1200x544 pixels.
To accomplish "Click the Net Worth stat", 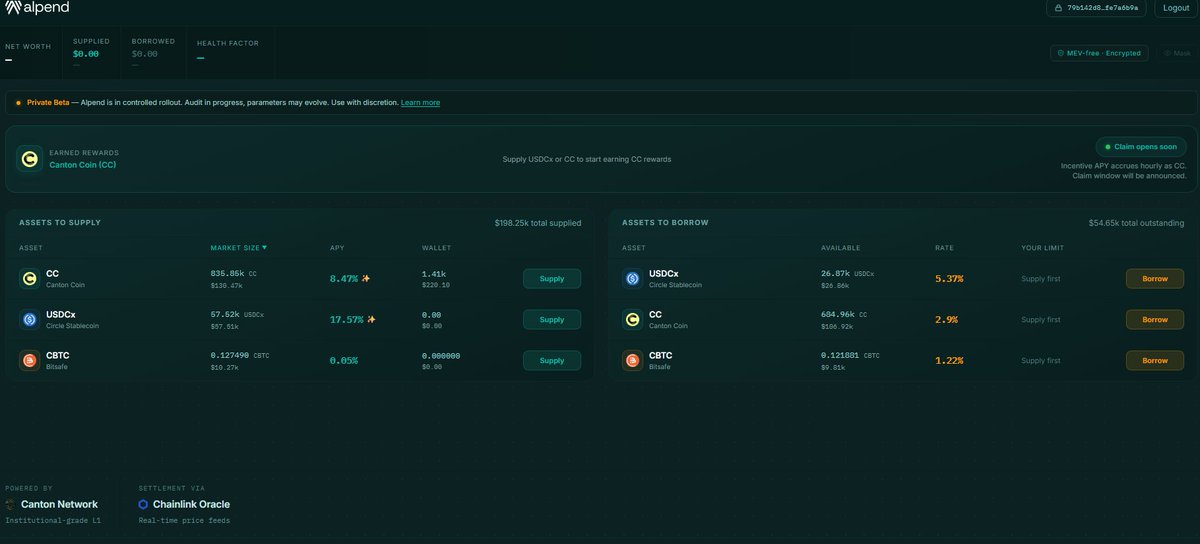I will [x=28, y=52].
